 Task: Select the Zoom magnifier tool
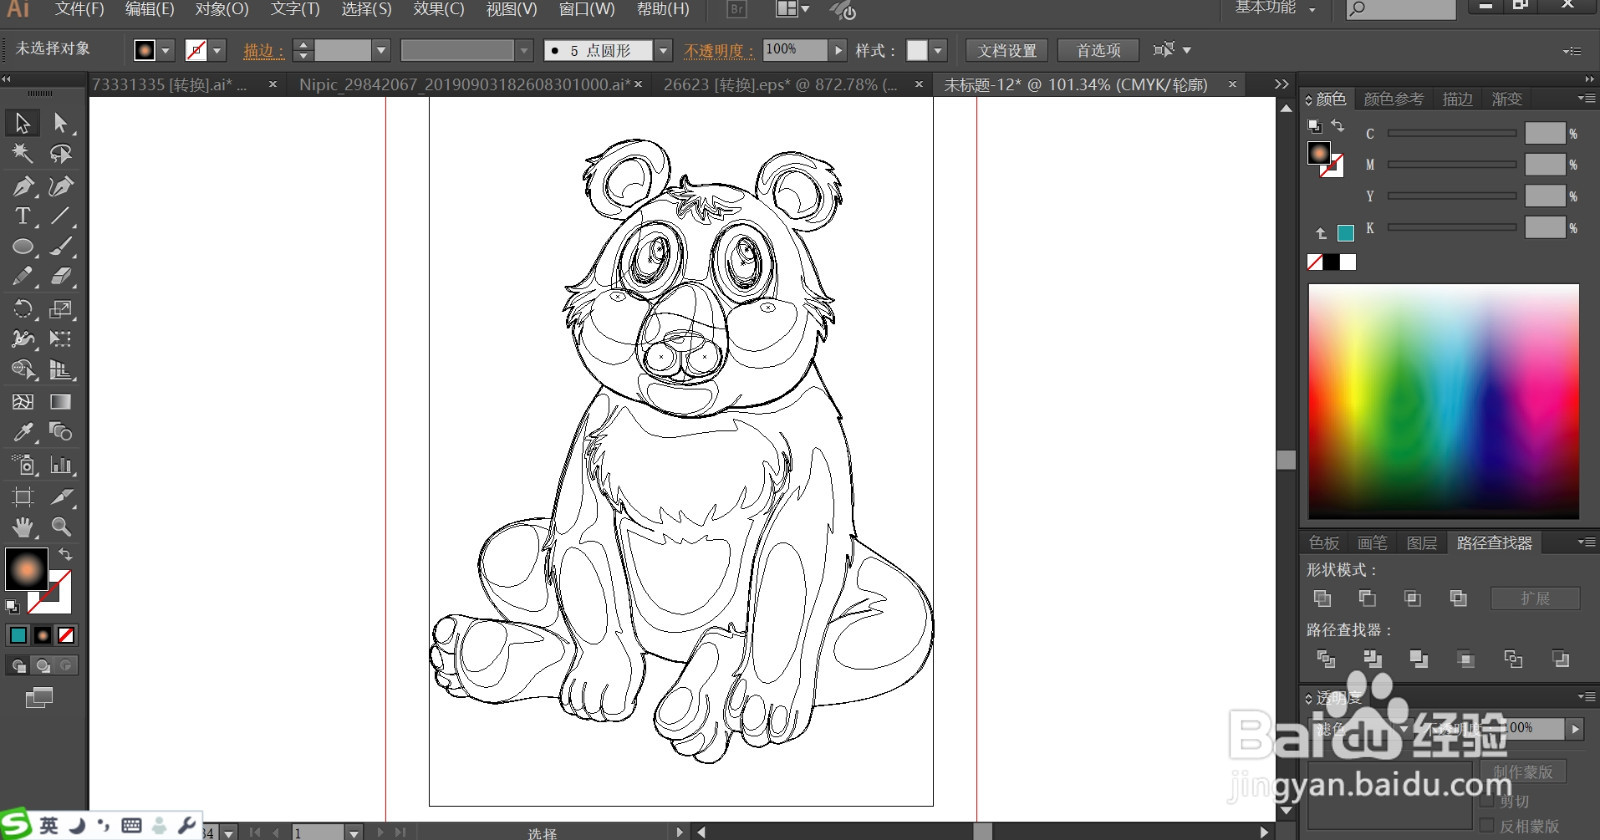point(60,527)
